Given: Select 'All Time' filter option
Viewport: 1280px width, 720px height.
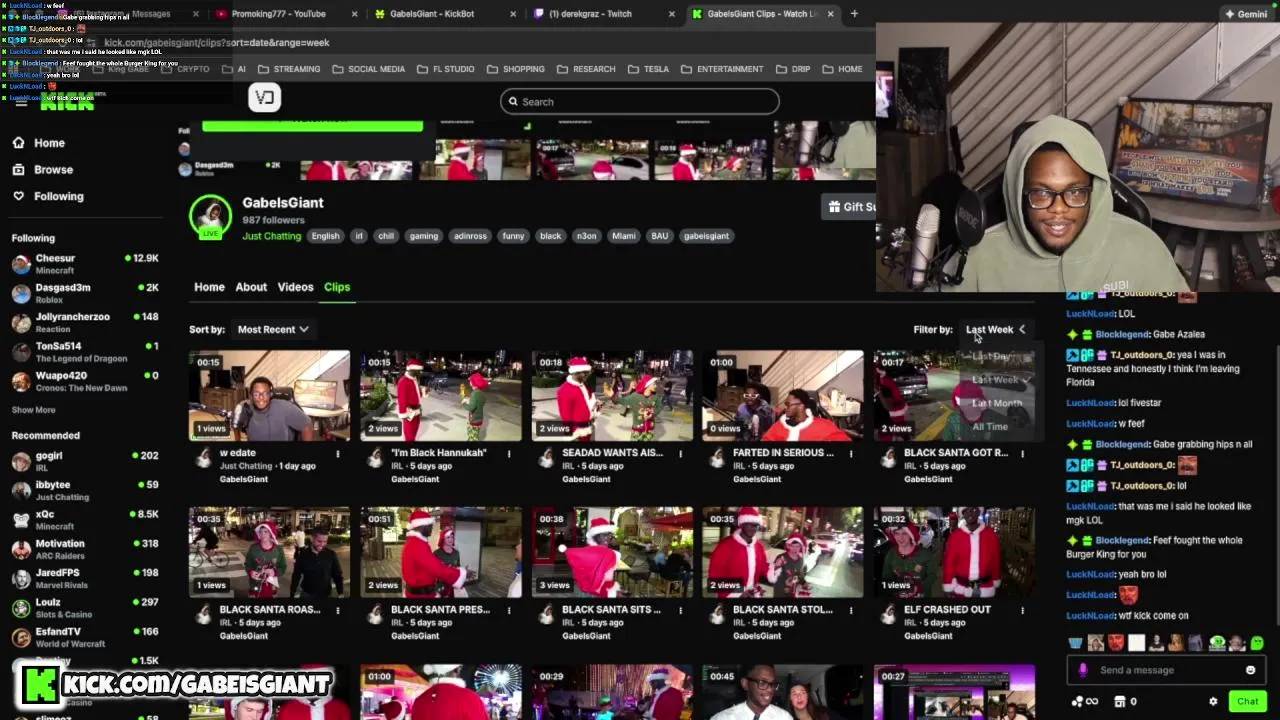Looking at the screenshot, I should tap(990, 427).
